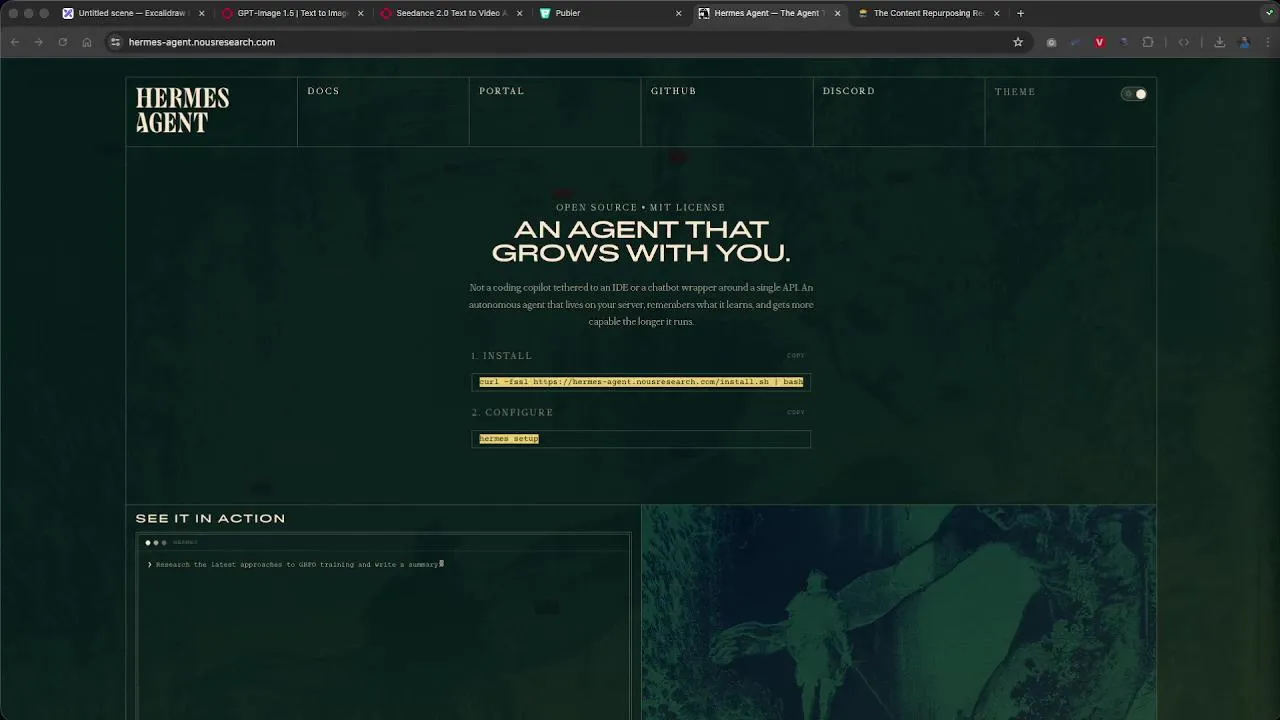The image size is (1280, 720).
Task: Click the blue checkmark extension icon
Action: [1075, 42]
